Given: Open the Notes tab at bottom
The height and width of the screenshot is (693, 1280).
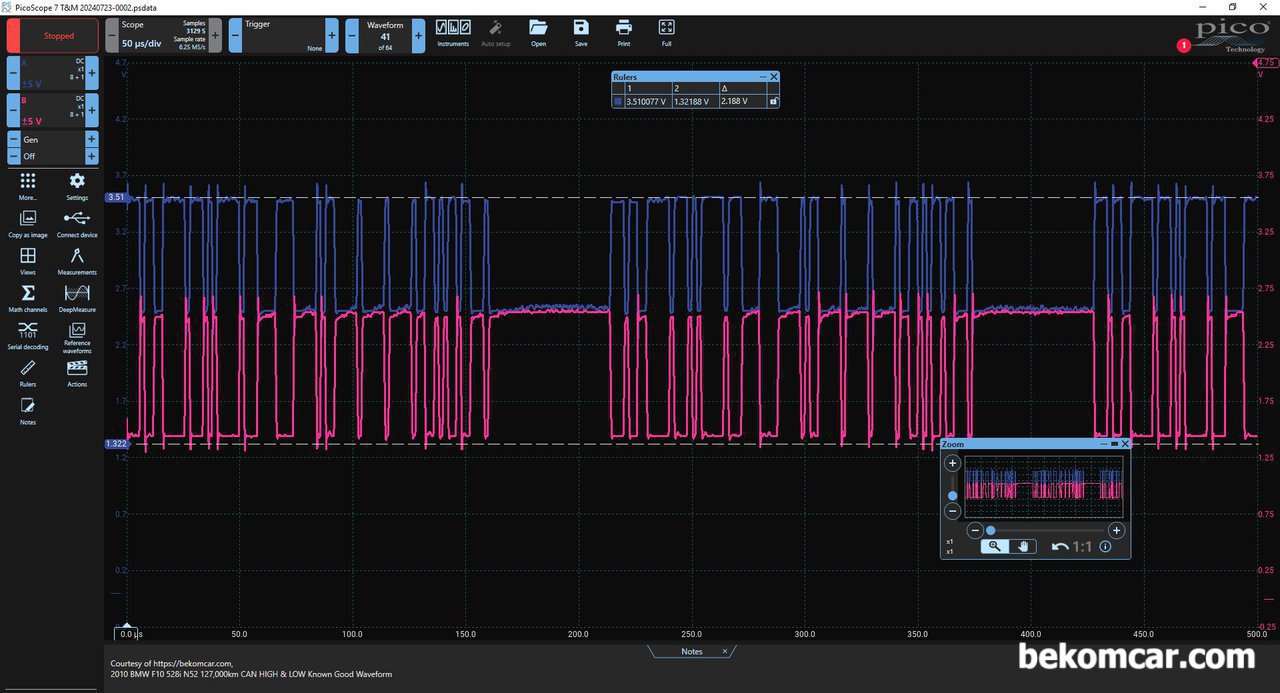Looking at the screenshot, I should pos(692,651).
